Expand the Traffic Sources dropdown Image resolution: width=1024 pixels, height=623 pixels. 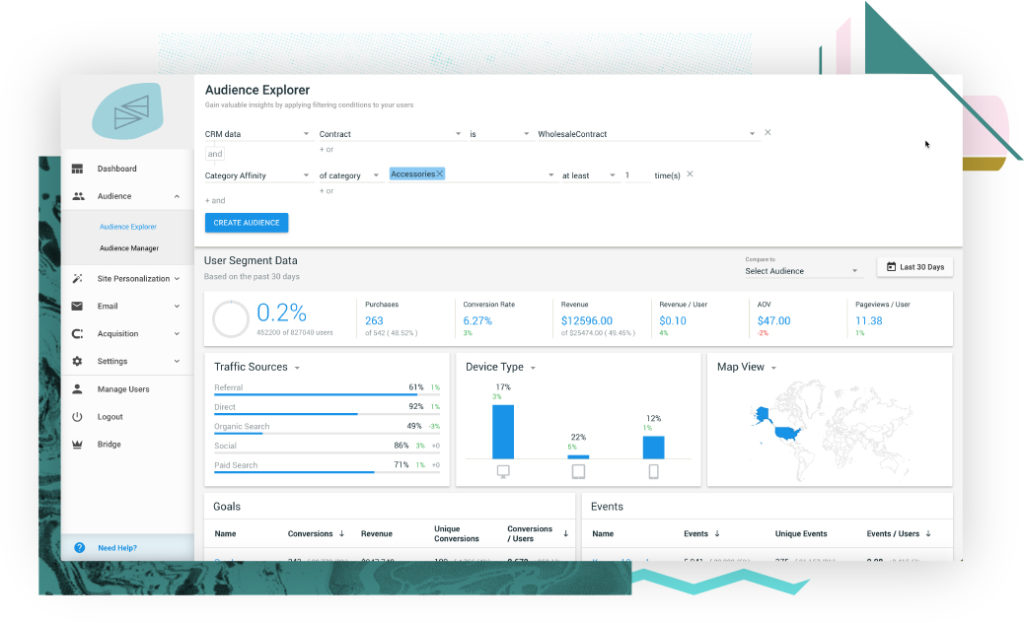click(297, 368)
